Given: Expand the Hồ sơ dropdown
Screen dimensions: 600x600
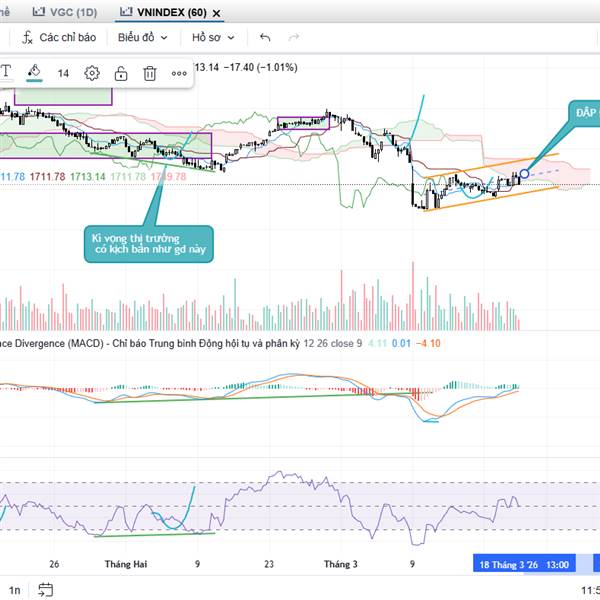Looking at the screenshot, I should (213, 37).
